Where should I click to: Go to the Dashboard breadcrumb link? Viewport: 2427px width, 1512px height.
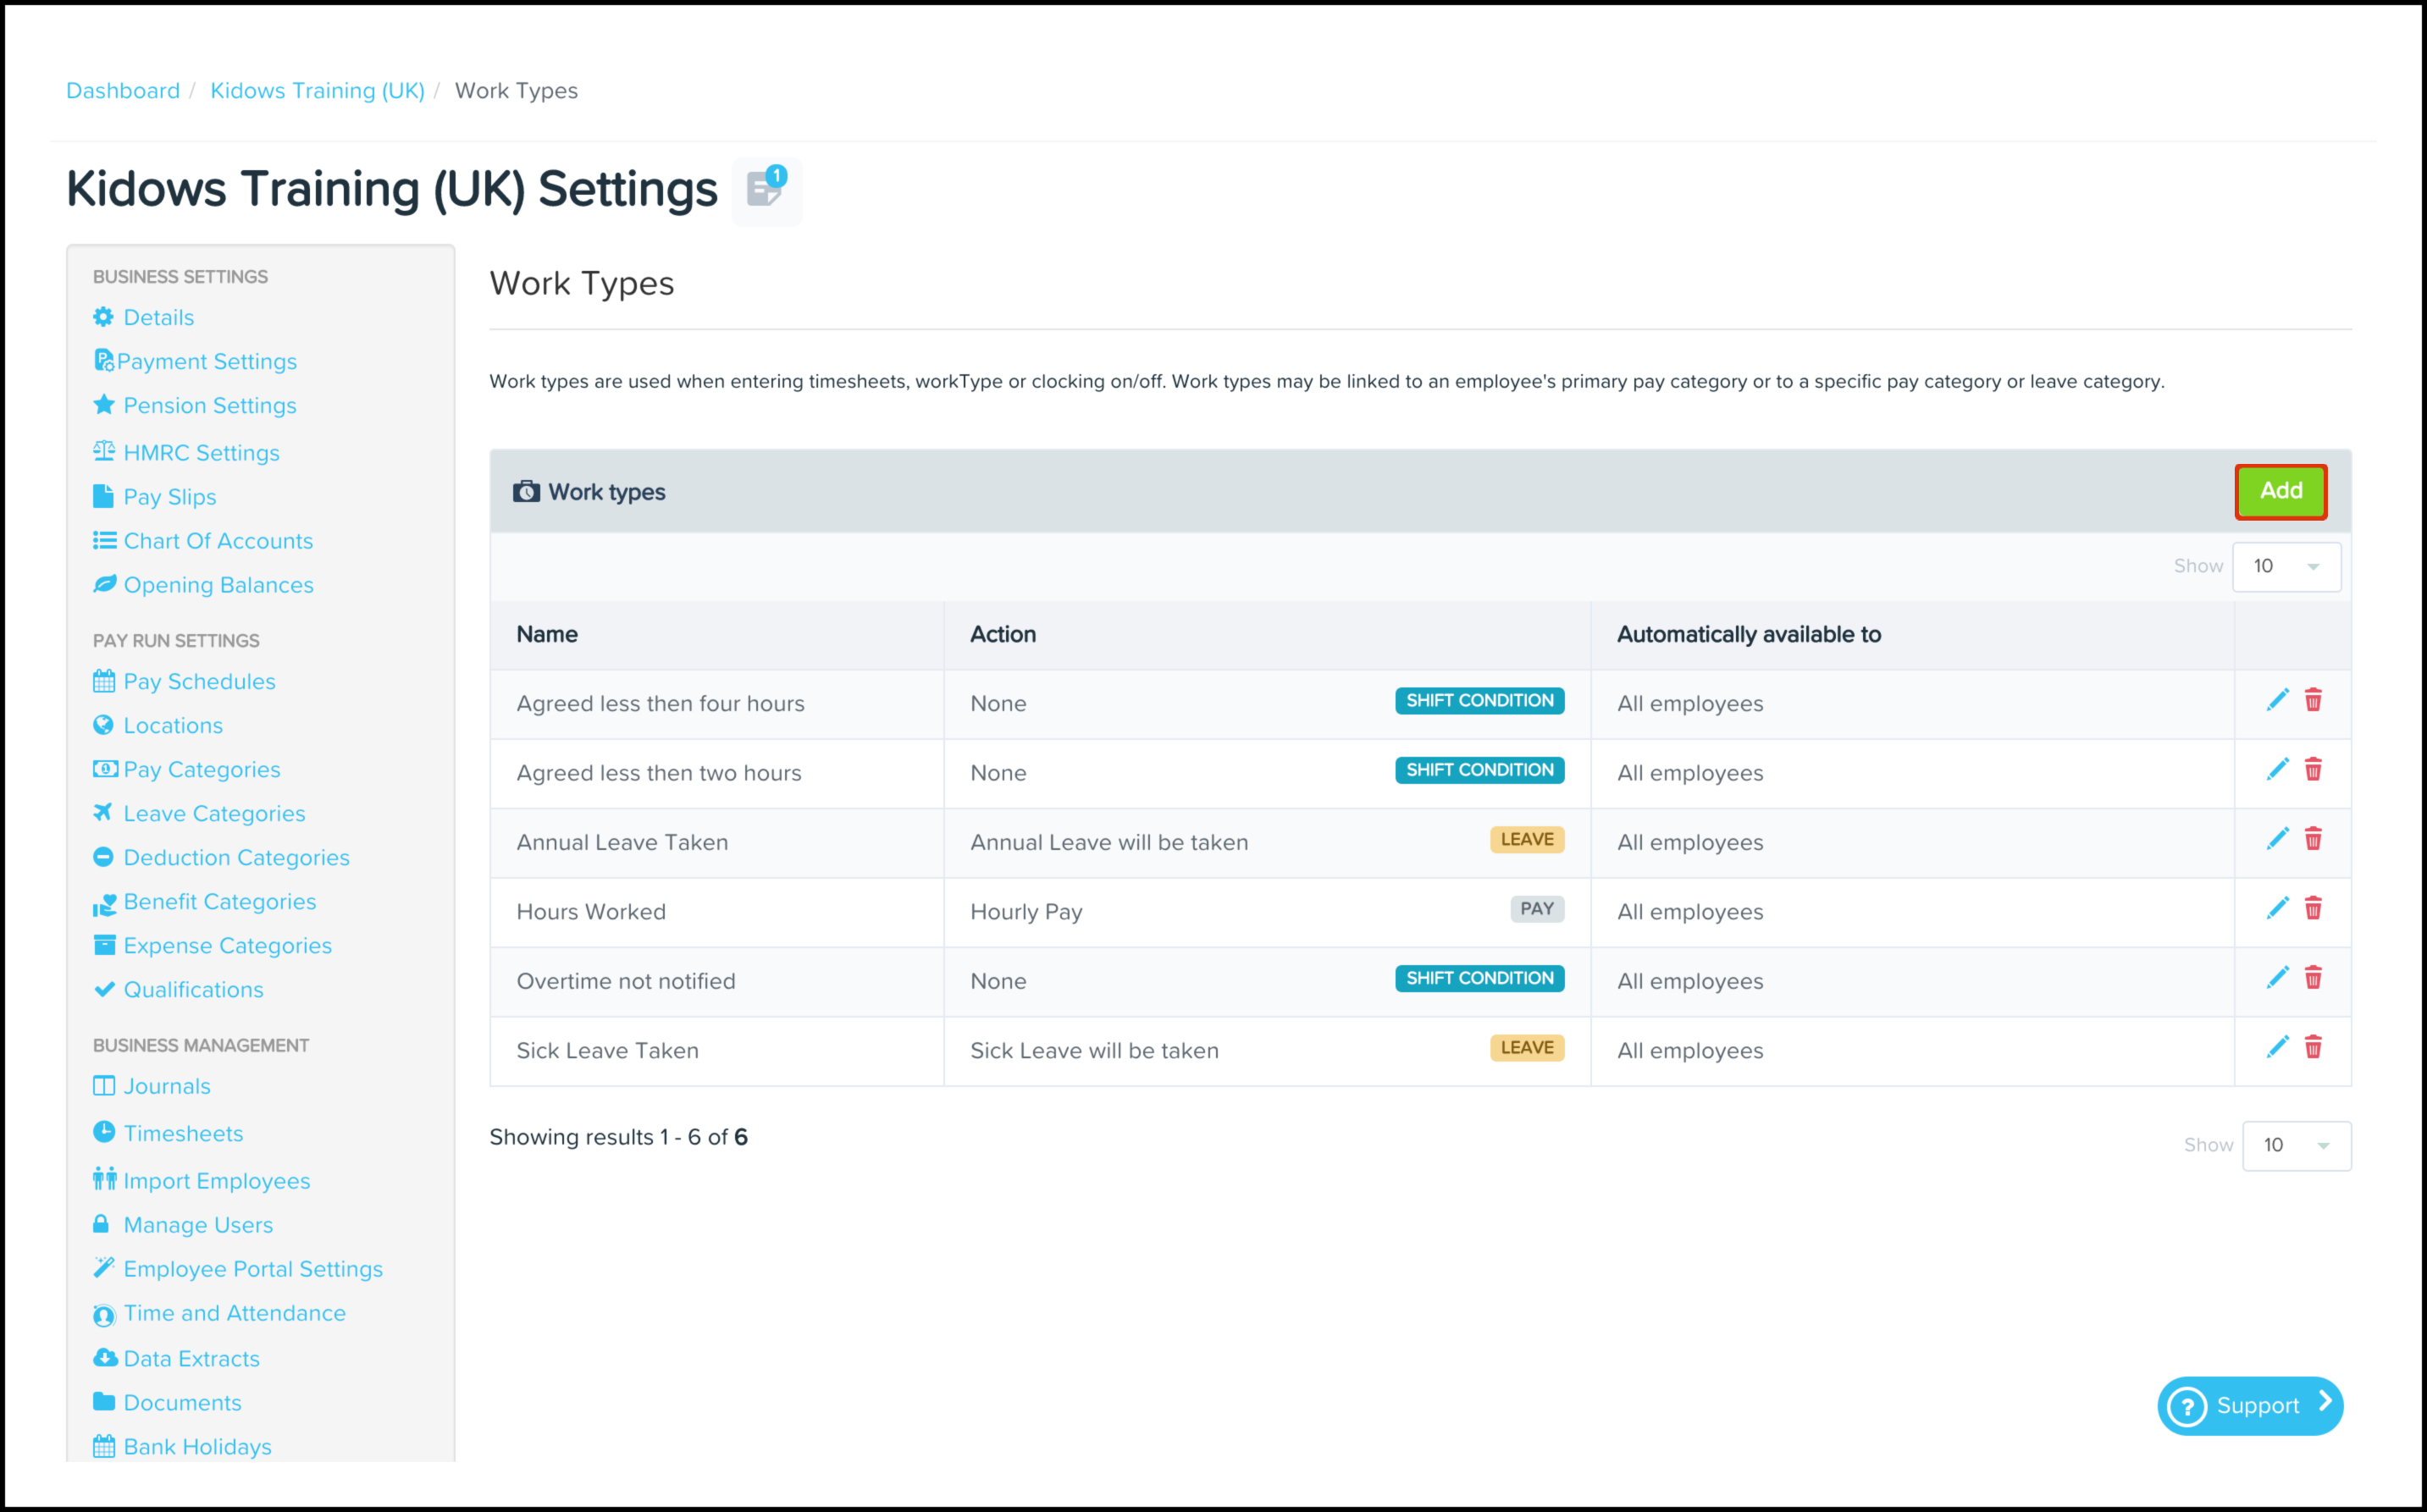(x=123, y=91)
